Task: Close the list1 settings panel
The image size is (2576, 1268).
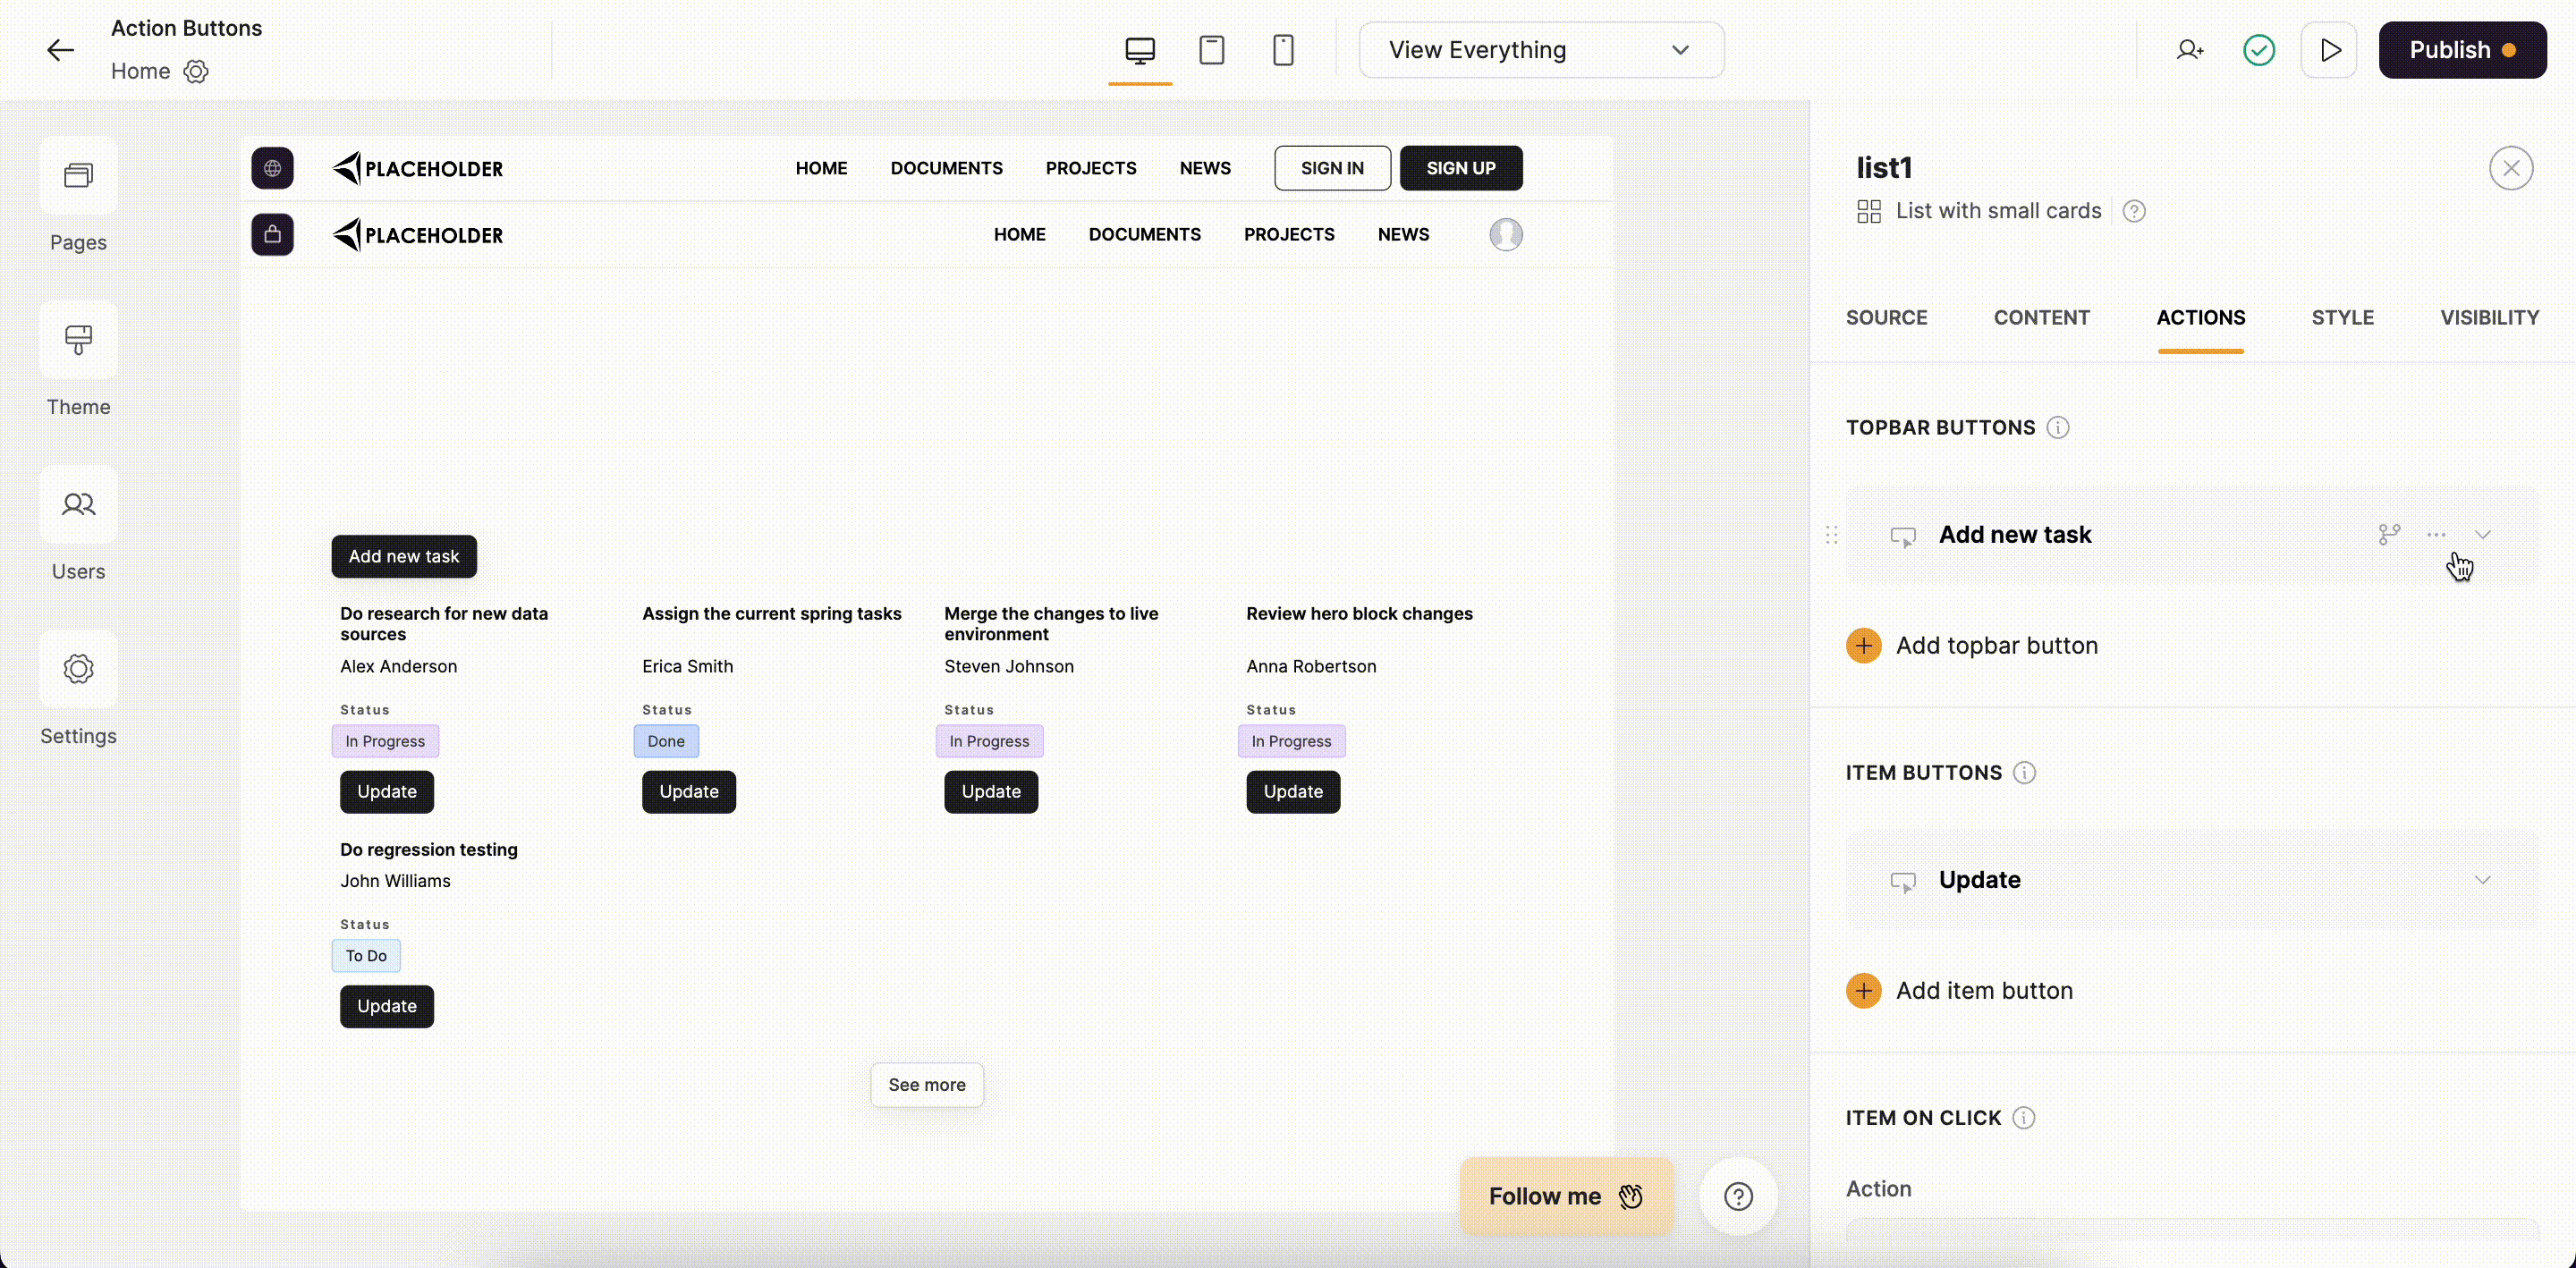Action: (2510, 168)
